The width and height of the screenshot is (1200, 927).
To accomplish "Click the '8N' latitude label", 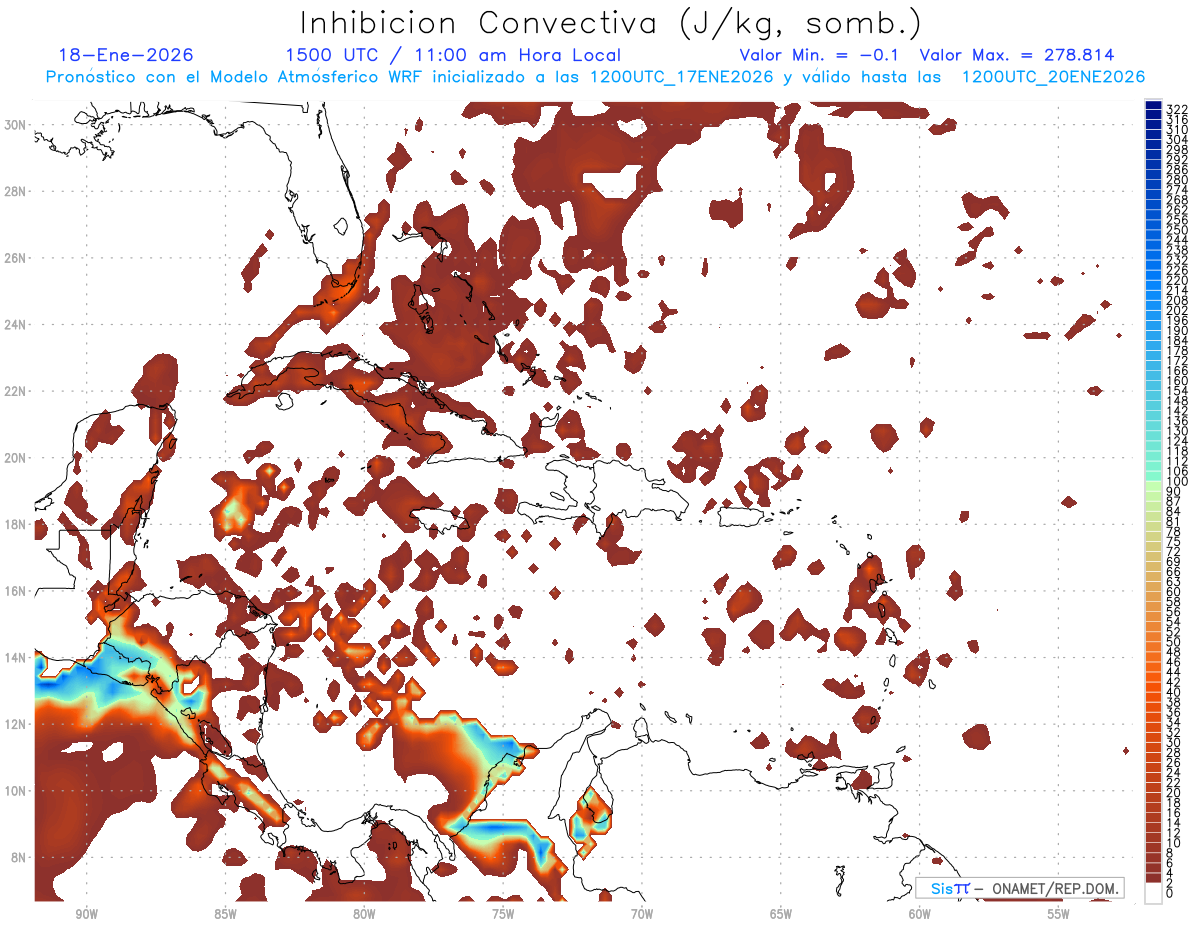I will (20, 857).
